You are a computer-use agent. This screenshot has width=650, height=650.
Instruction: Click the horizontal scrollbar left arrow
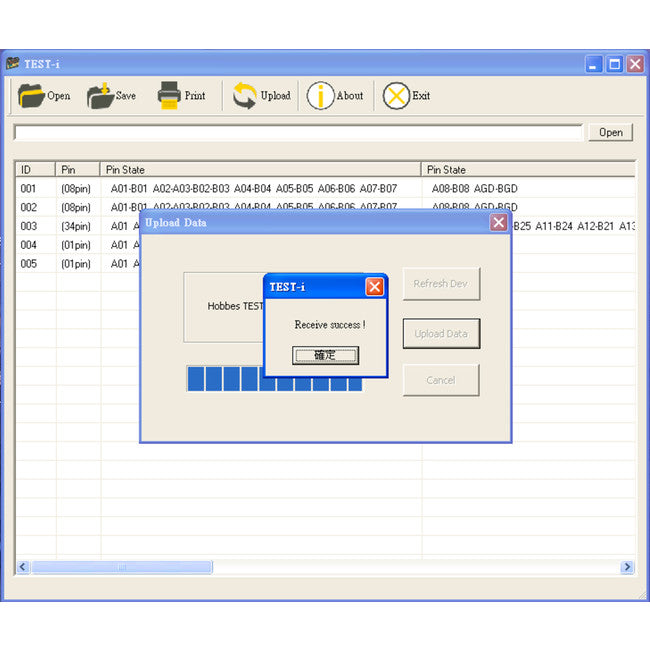23,567
